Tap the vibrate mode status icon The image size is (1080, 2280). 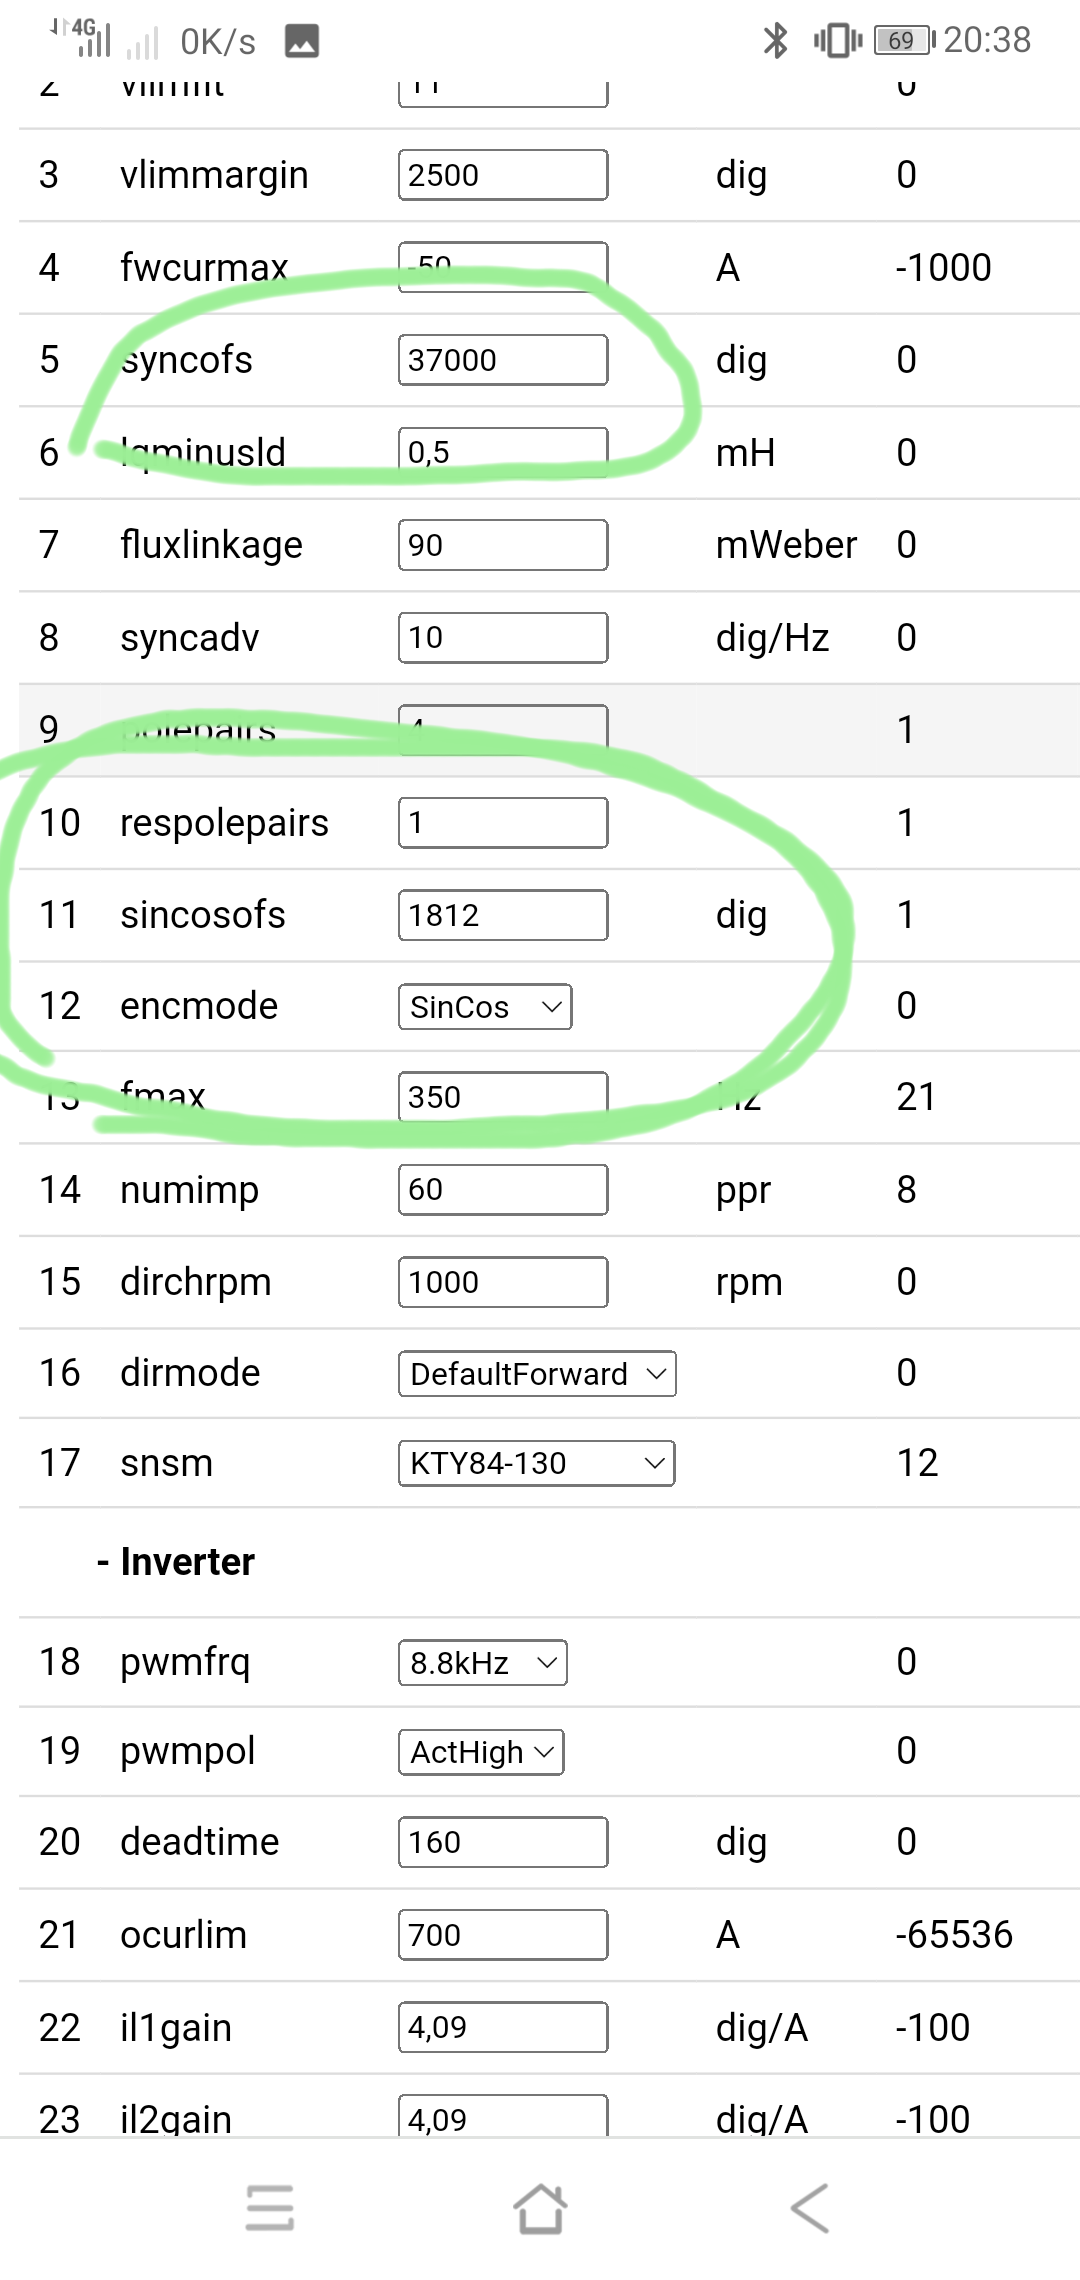[x=837, y=40]
